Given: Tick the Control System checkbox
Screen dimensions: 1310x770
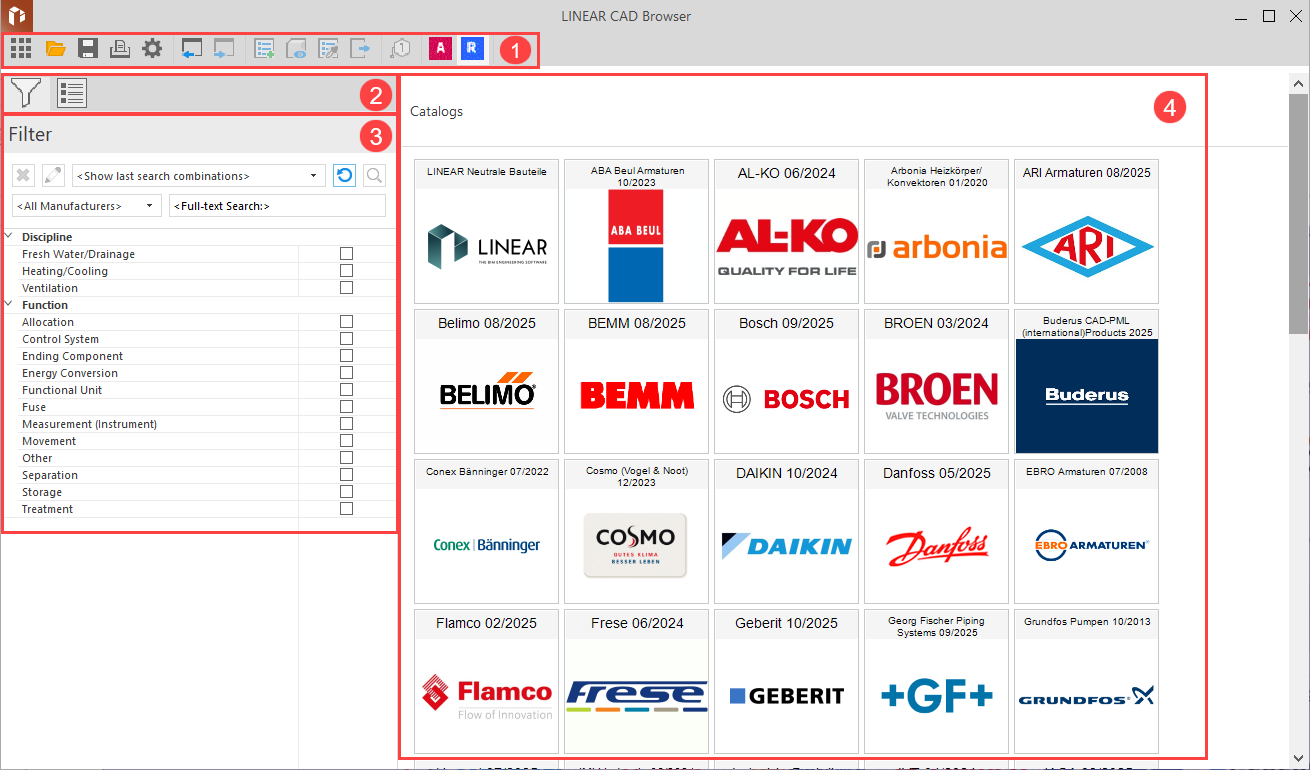Looking at the screenshot, I should click(x=347, y=339).
